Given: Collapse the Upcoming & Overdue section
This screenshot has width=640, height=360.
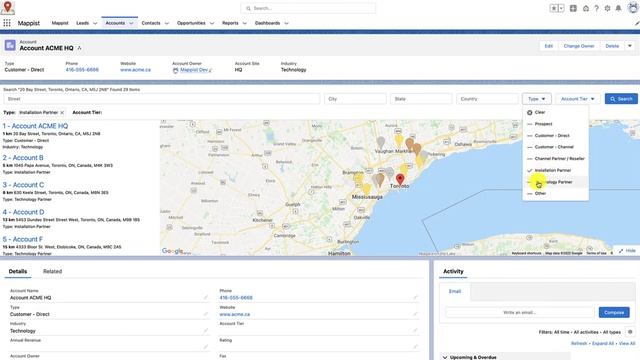Looking at the screenshot, I should tap(445, 357).
